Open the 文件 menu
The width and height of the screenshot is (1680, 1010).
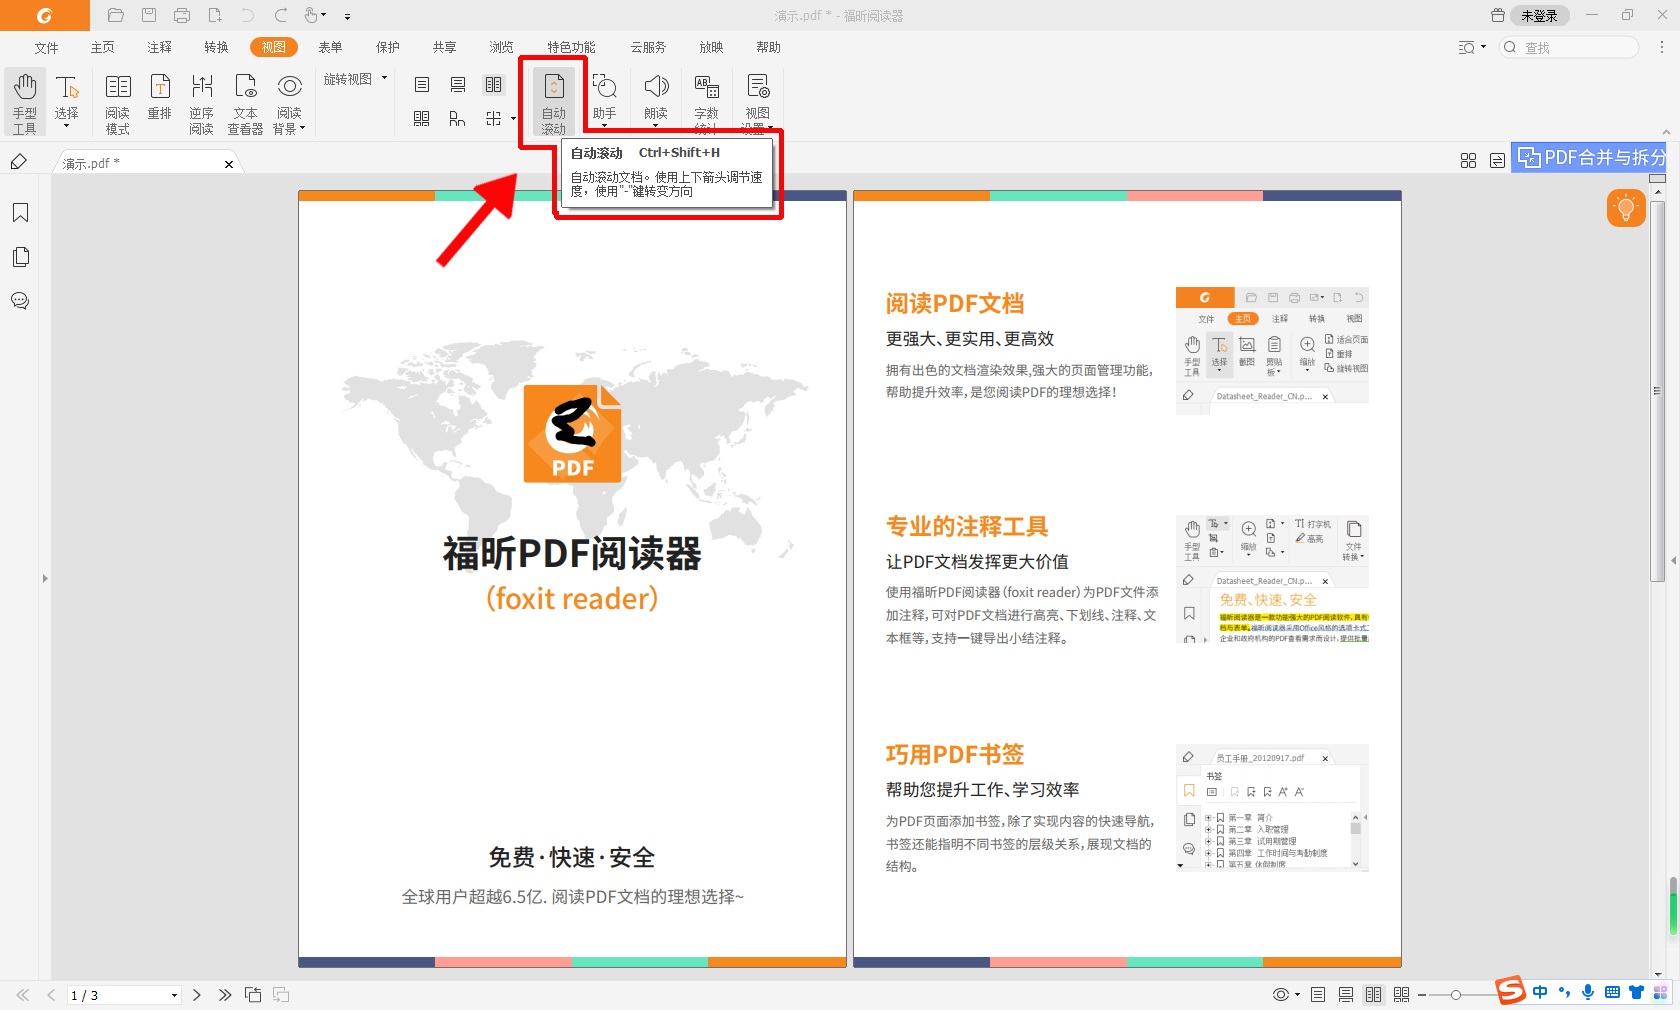(46, 47)
